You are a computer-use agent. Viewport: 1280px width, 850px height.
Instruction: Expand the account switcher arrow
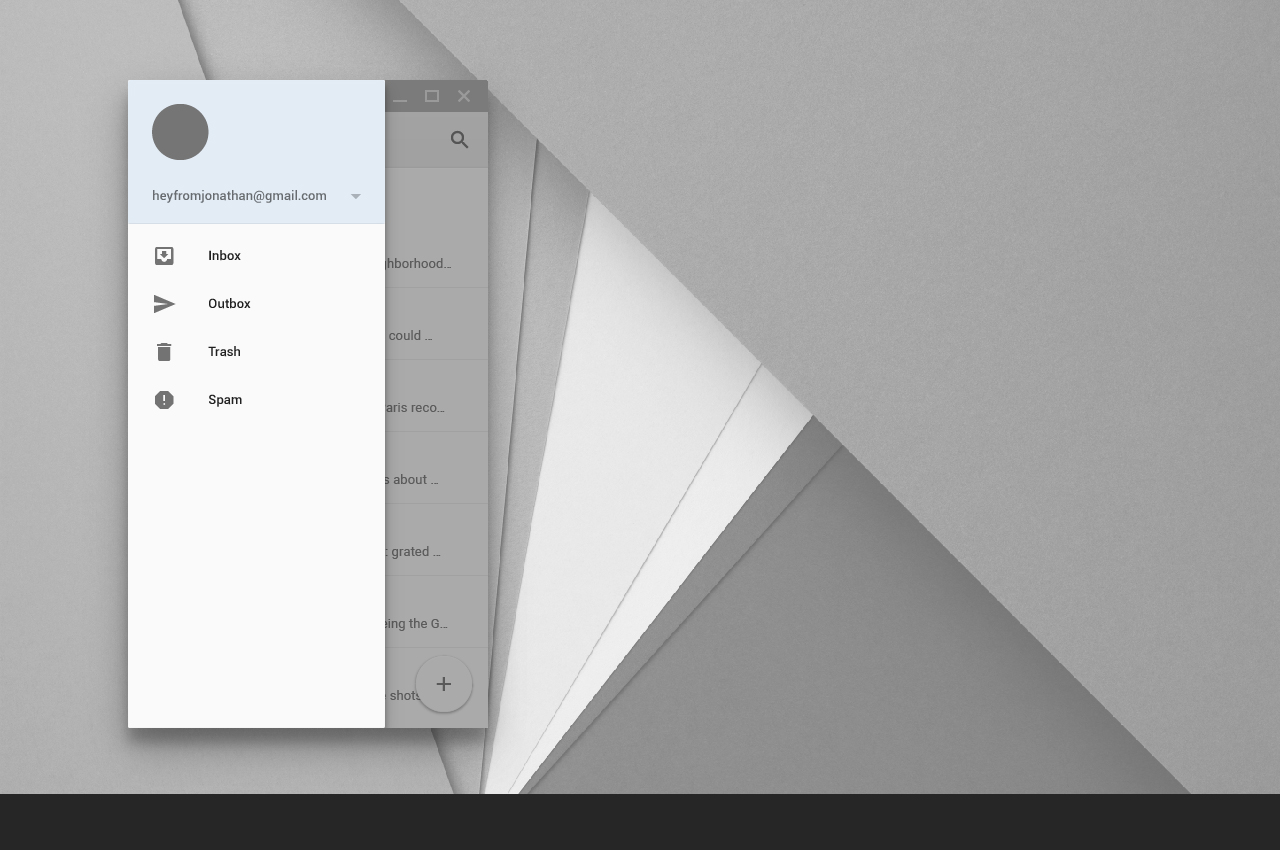point(355,196)
